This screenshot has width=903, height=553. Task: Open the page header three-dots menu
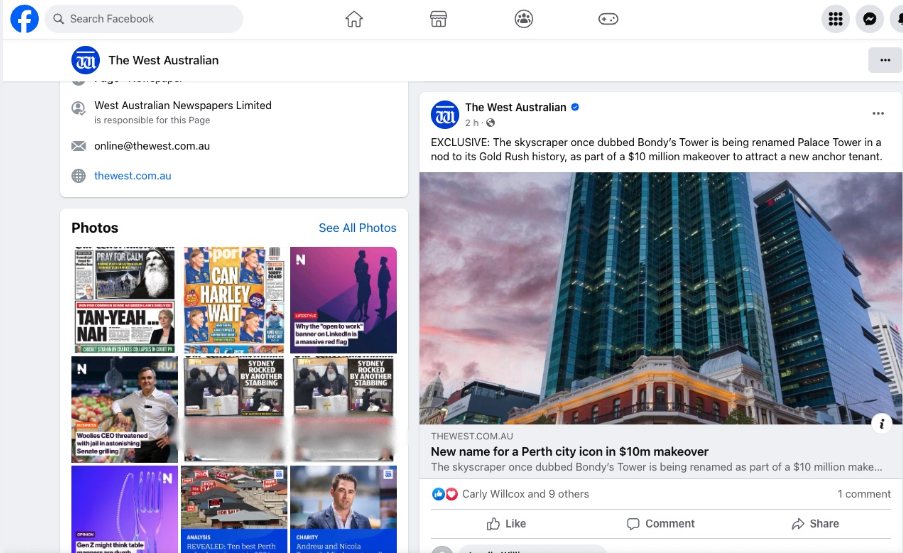(885, 60)
